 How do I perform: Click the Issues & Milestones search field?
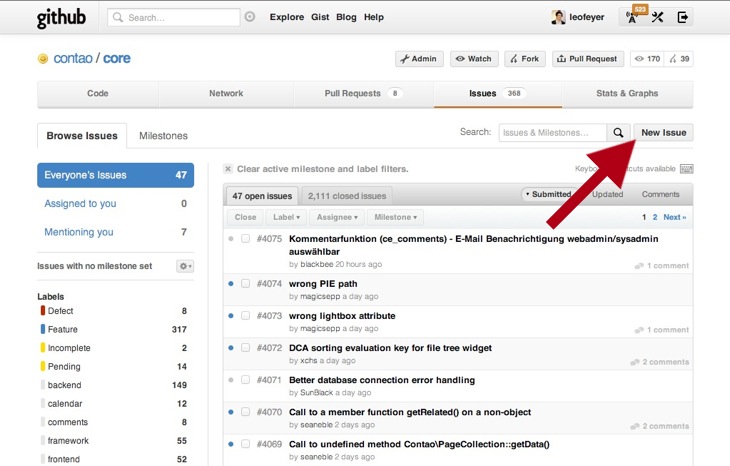click(553, 133)
